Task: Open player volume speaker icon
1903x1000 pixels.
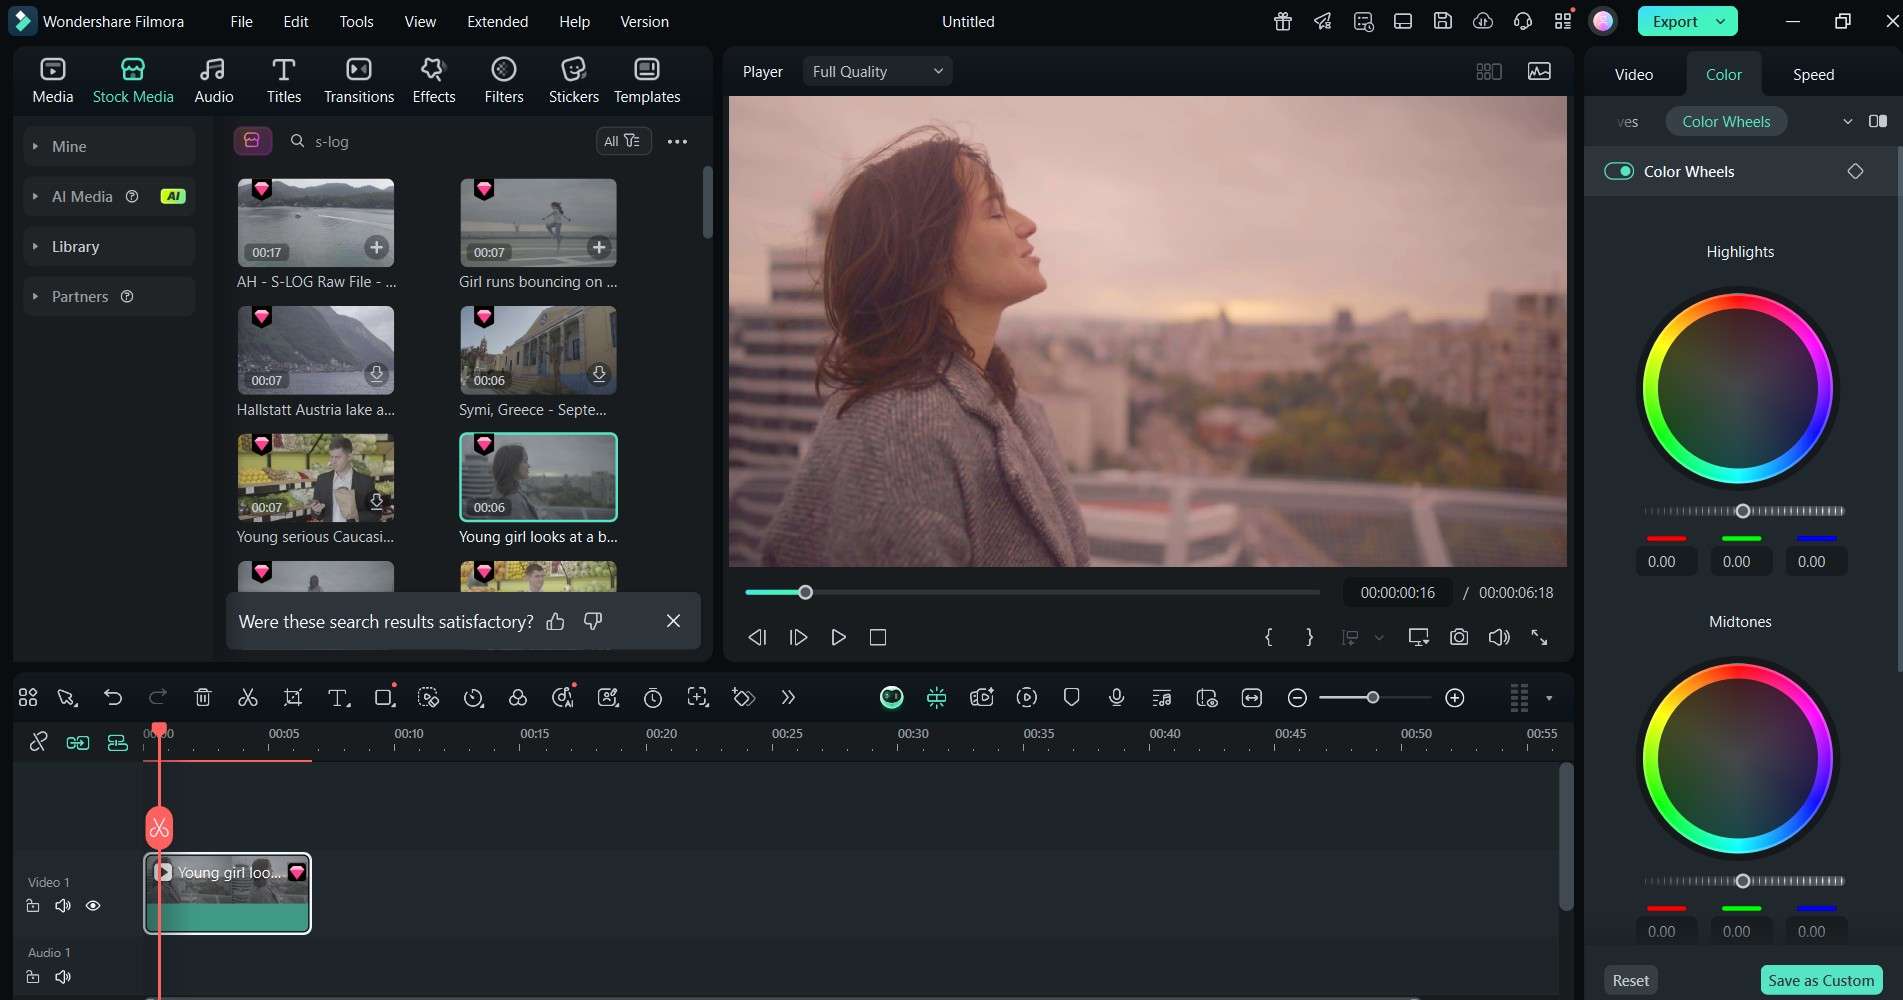Action: (1498, 637)
